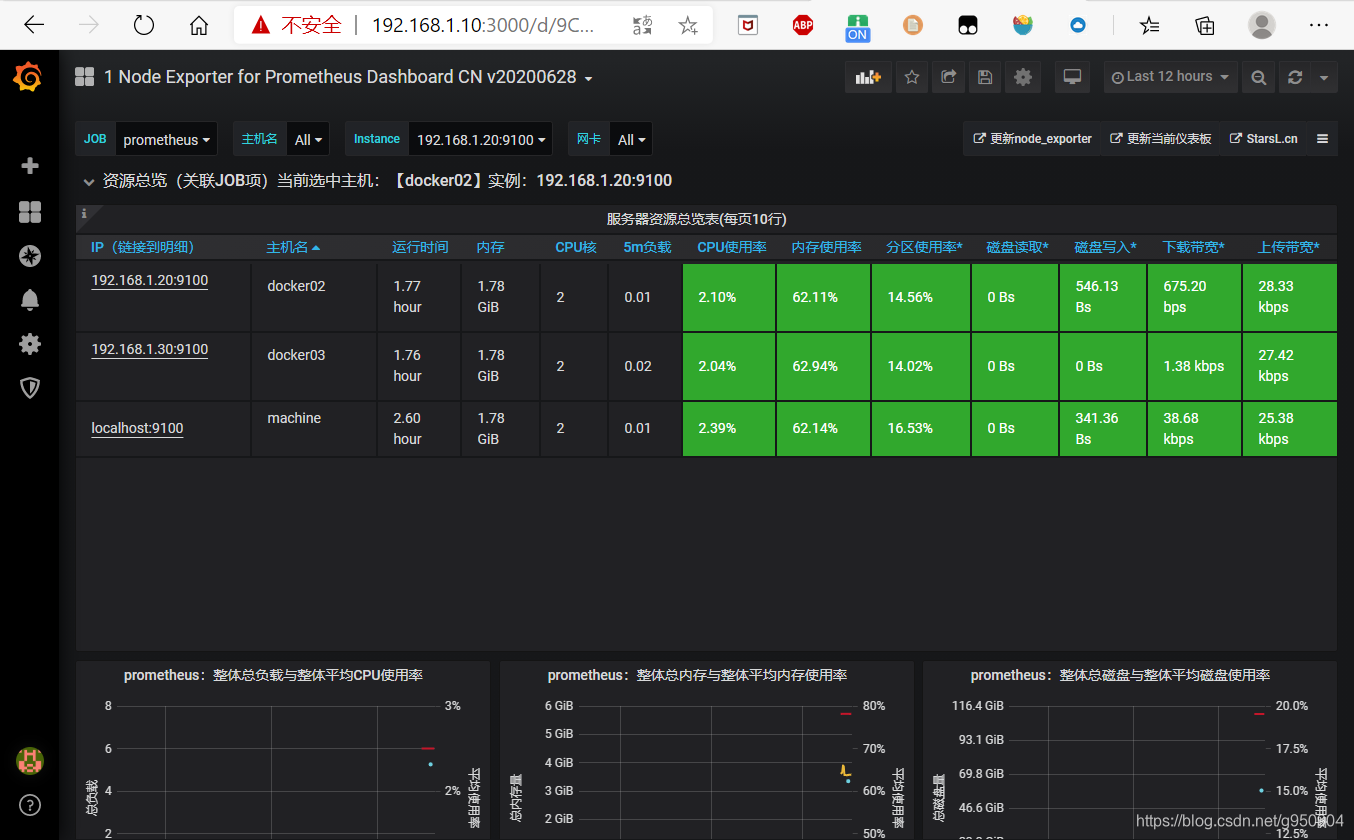
Task: Cycle view mode with monitor icon
Action: (x=1072, y=77)
